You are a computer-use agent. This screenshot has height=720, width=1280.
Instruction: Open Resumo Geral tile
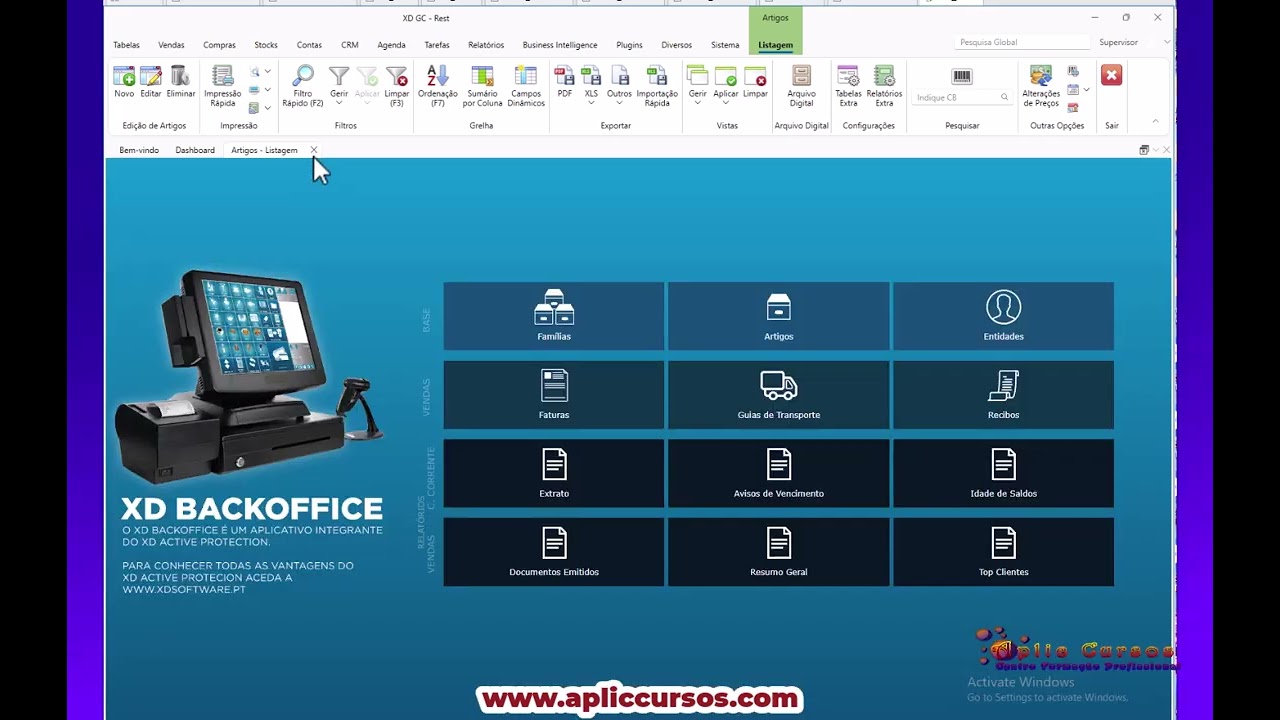(x=779, y=552)
